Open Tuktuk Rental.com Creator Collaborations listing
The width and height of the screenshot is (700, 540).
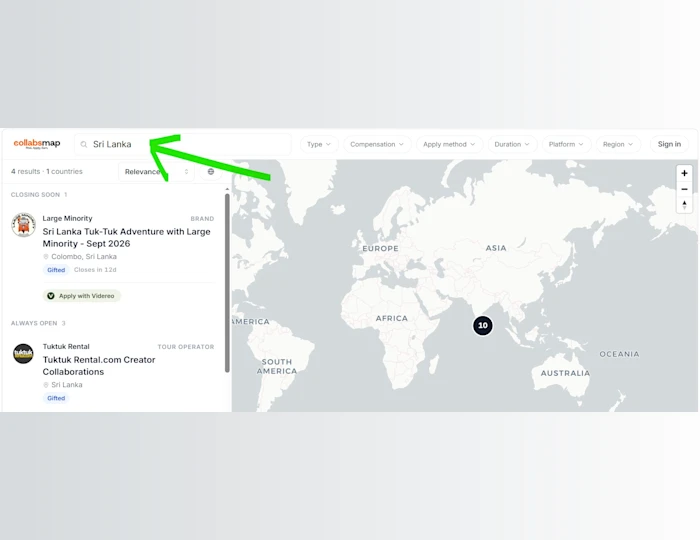tap(99, 366)
